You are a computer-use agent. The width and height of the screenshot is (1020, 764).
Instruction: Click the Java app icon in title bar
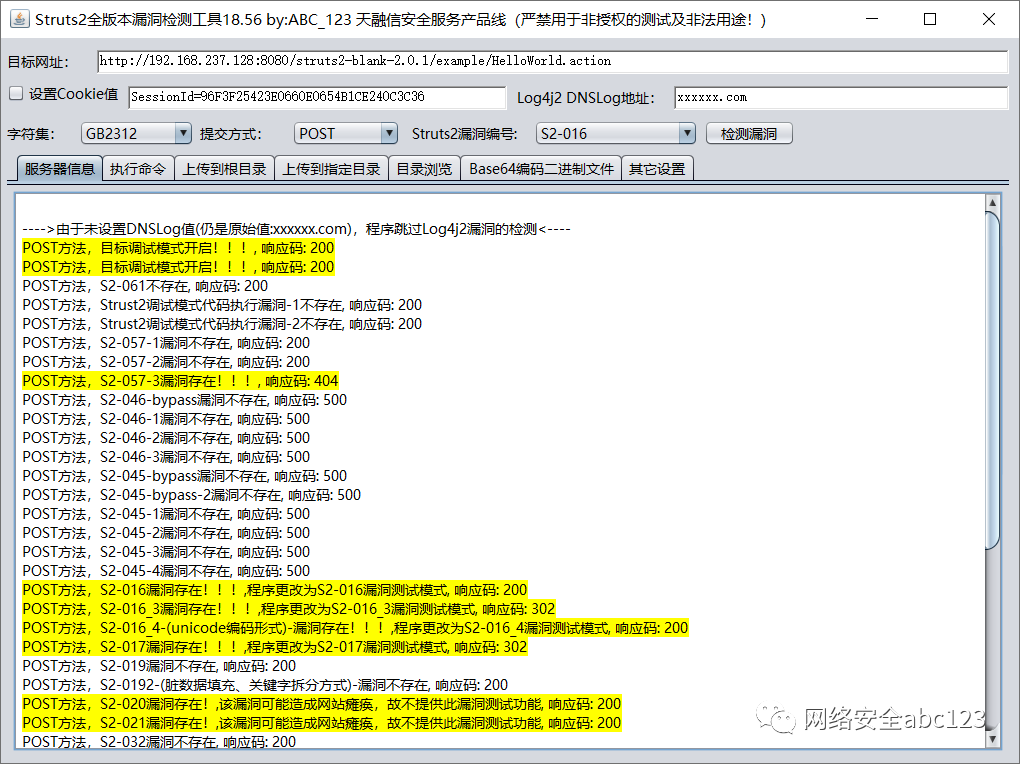click(x=20, y=19)
